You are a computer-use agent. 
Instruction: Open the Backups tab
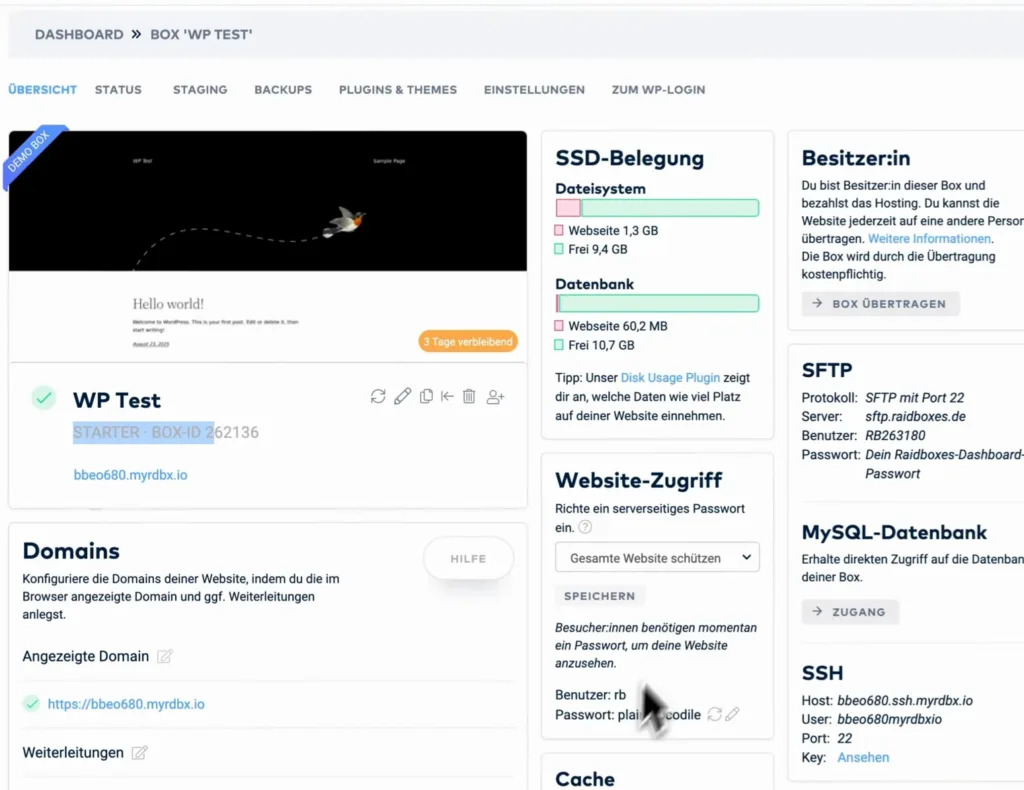tap(283, 89)
